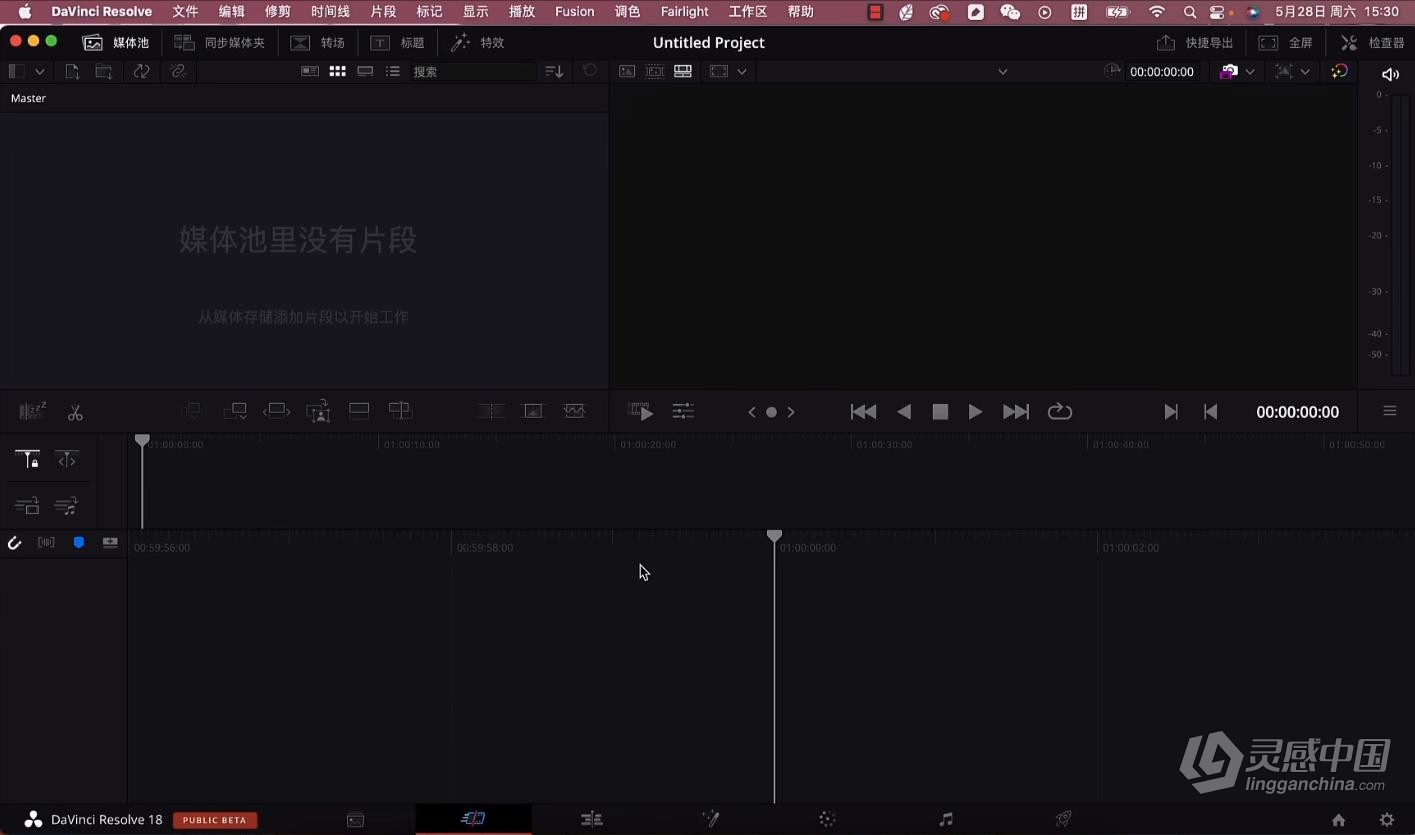Switch to the Fusion page icon
This screenshot has width=1415, height=835.
[711, 819]
